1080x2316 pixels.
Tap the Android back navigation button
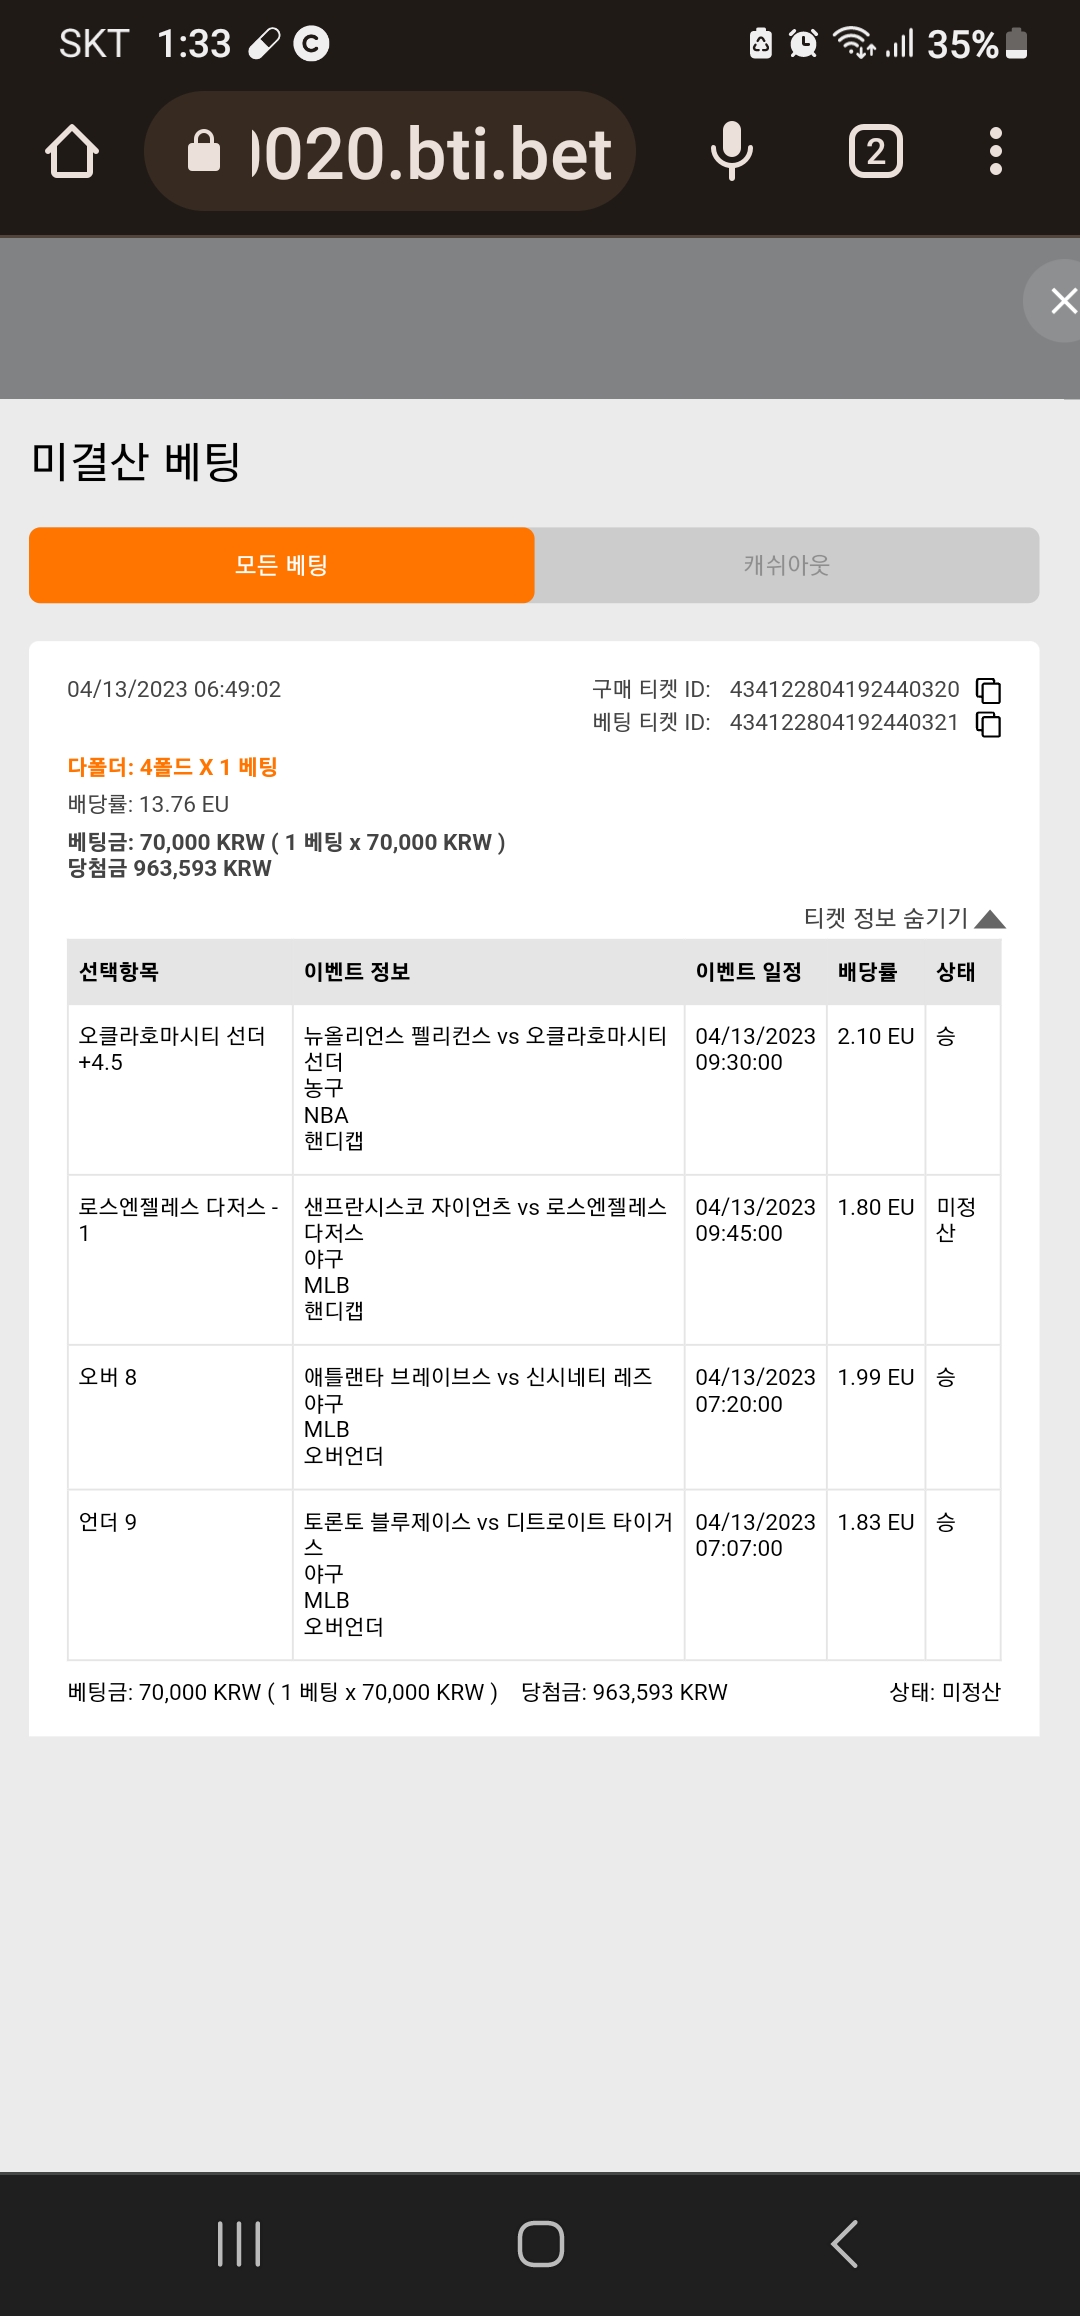tap(845, 2244)
